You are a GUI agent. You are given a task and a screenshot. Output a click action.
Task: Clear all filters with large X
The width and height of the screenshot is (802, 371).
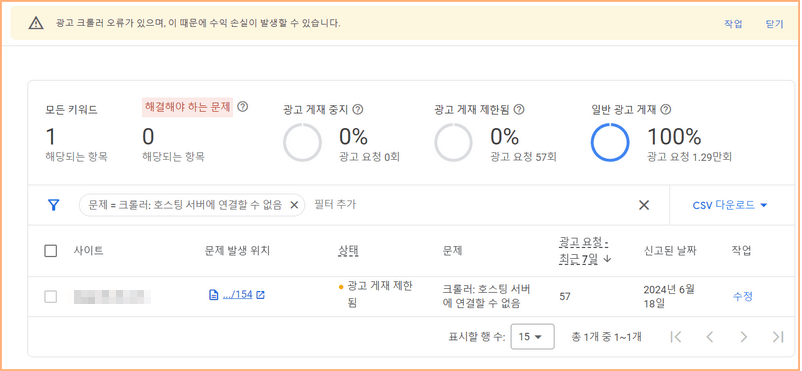pos(644,205)
